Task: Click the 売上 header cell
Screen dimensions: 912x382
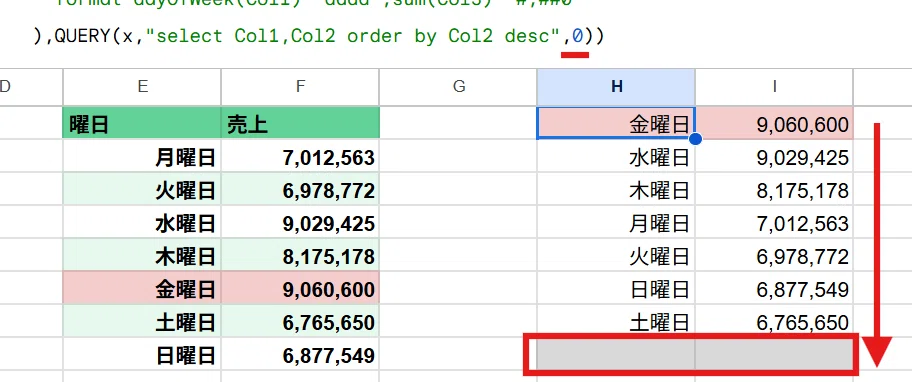Action: pyautogui.click(x=300, y=123)
